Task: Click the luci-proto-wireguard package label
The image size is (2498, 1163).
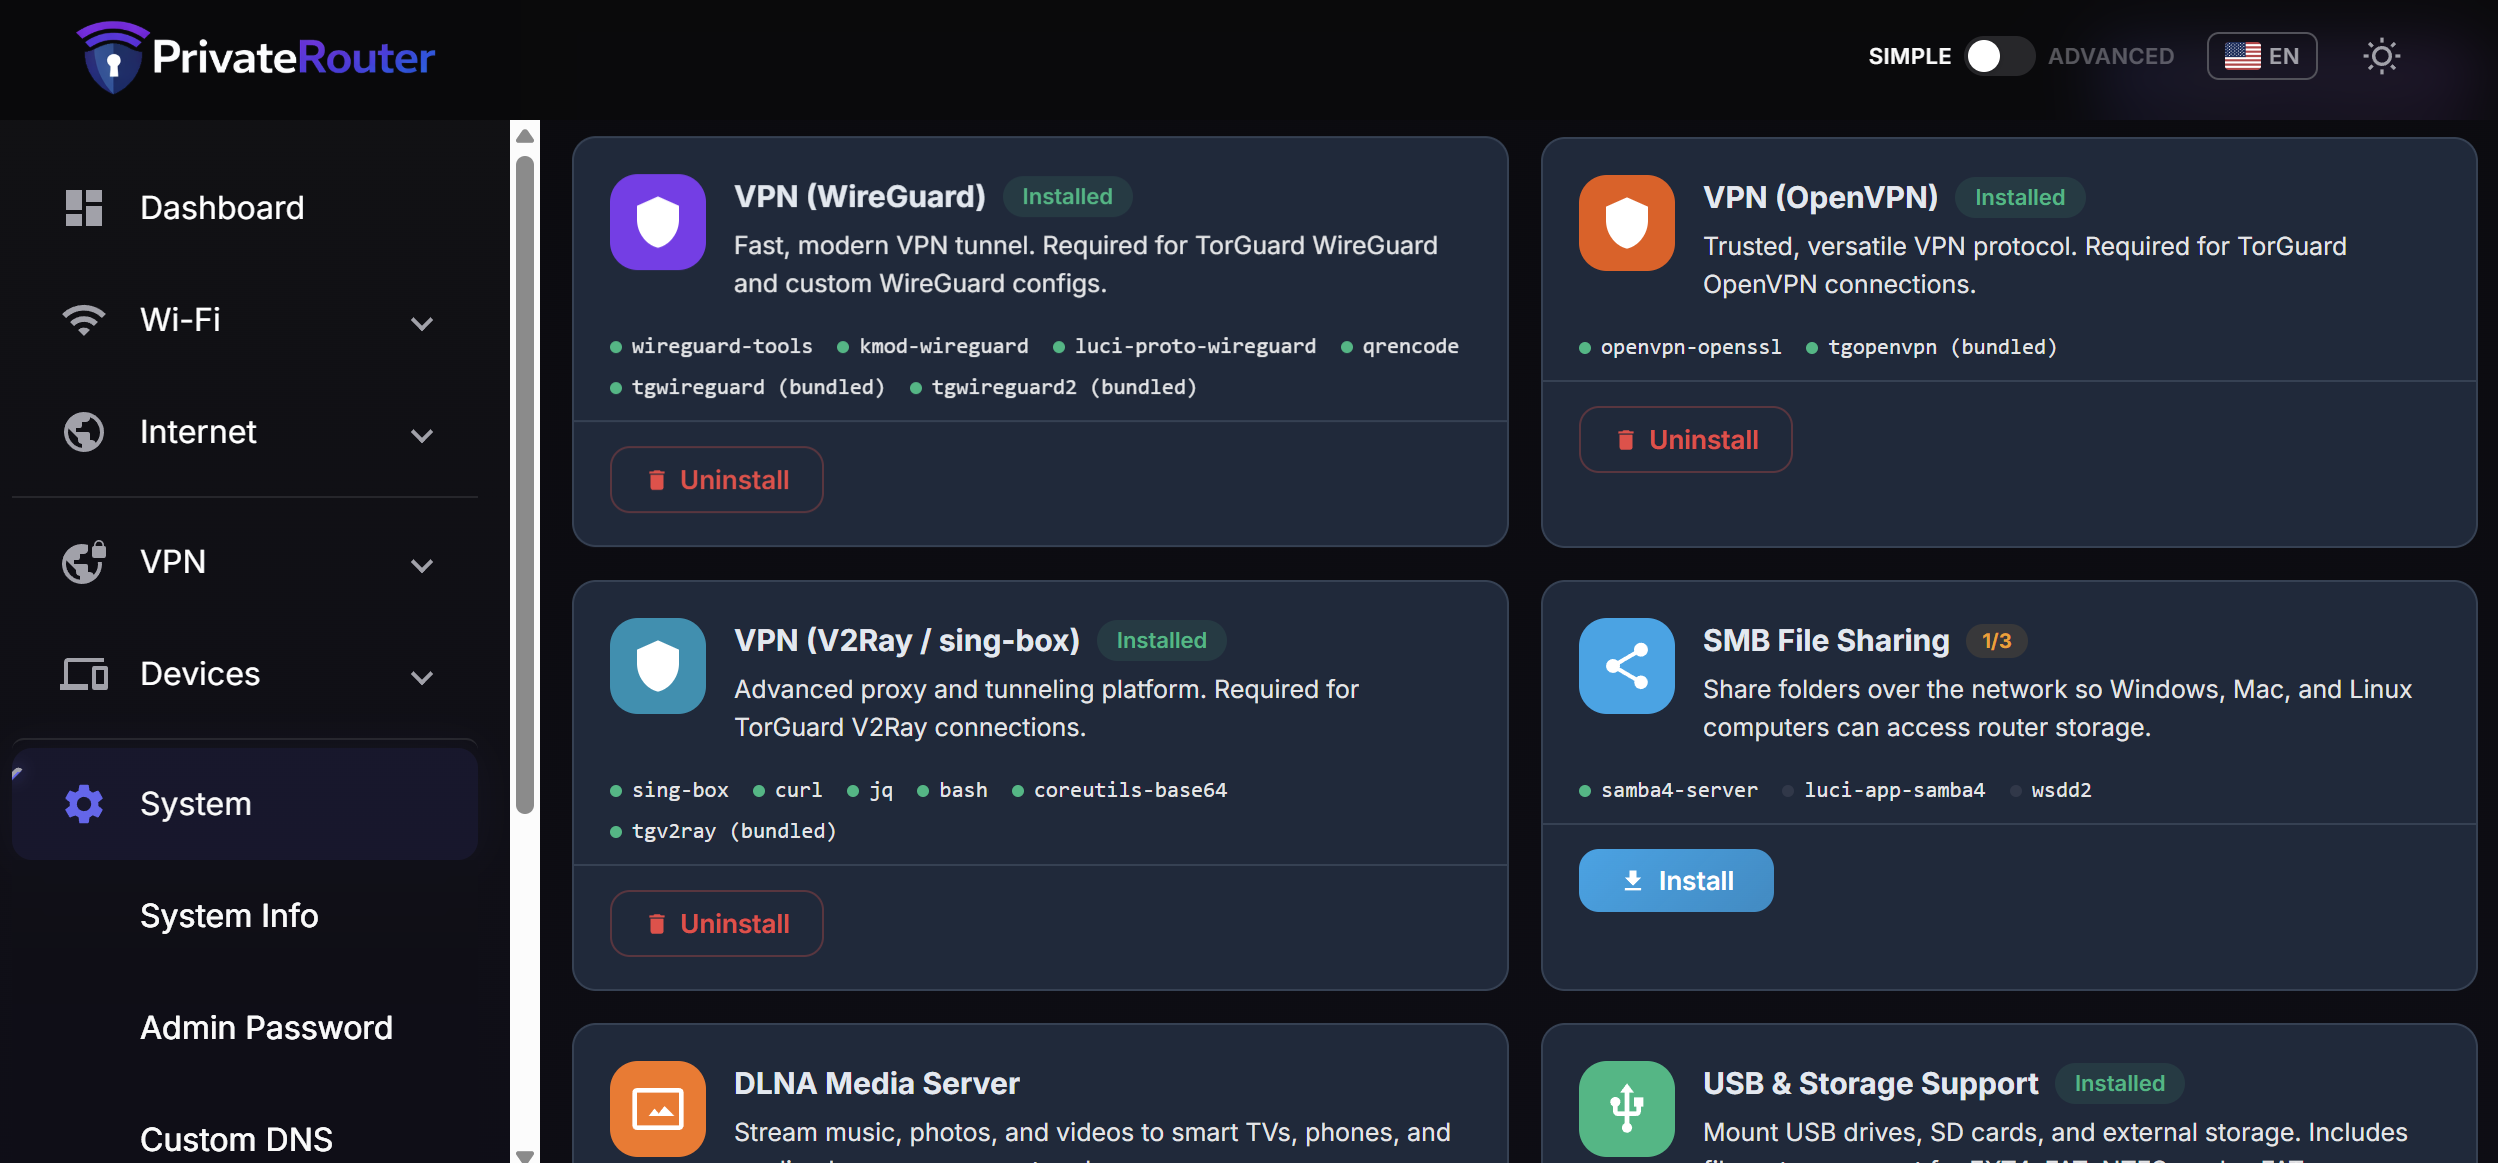Action: pos(1195,346)
